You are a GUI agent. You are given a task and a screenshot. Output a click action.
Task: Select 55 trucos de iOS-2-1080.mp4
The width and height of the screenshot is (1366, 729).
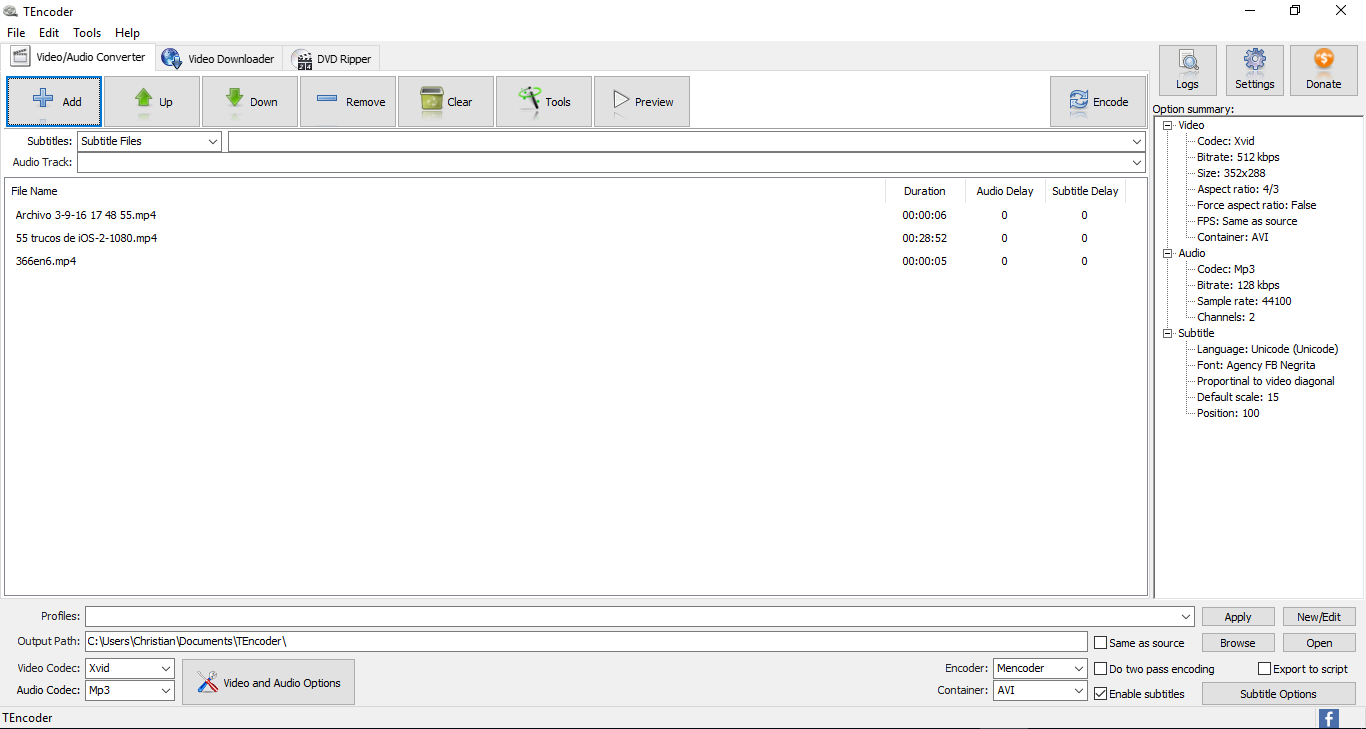[86, 238]
